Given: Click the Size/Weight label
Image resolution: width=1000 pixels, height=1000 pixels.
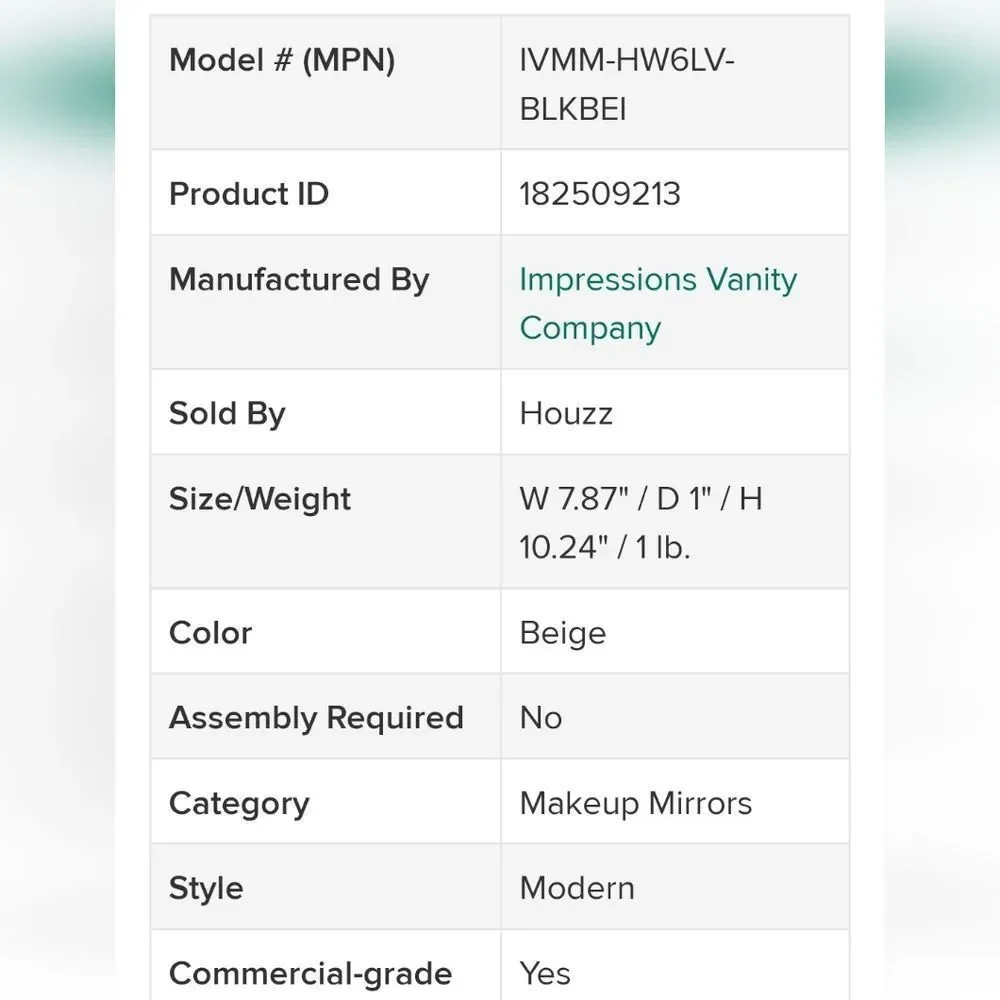Looking at the screenshot, I should click(x=260, y=499).
